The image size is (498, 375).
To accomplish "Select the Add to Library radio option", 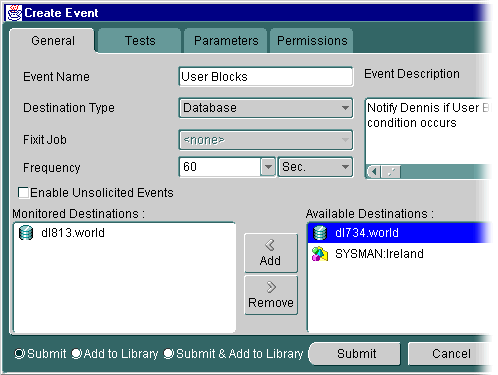I will coord(76,354).
